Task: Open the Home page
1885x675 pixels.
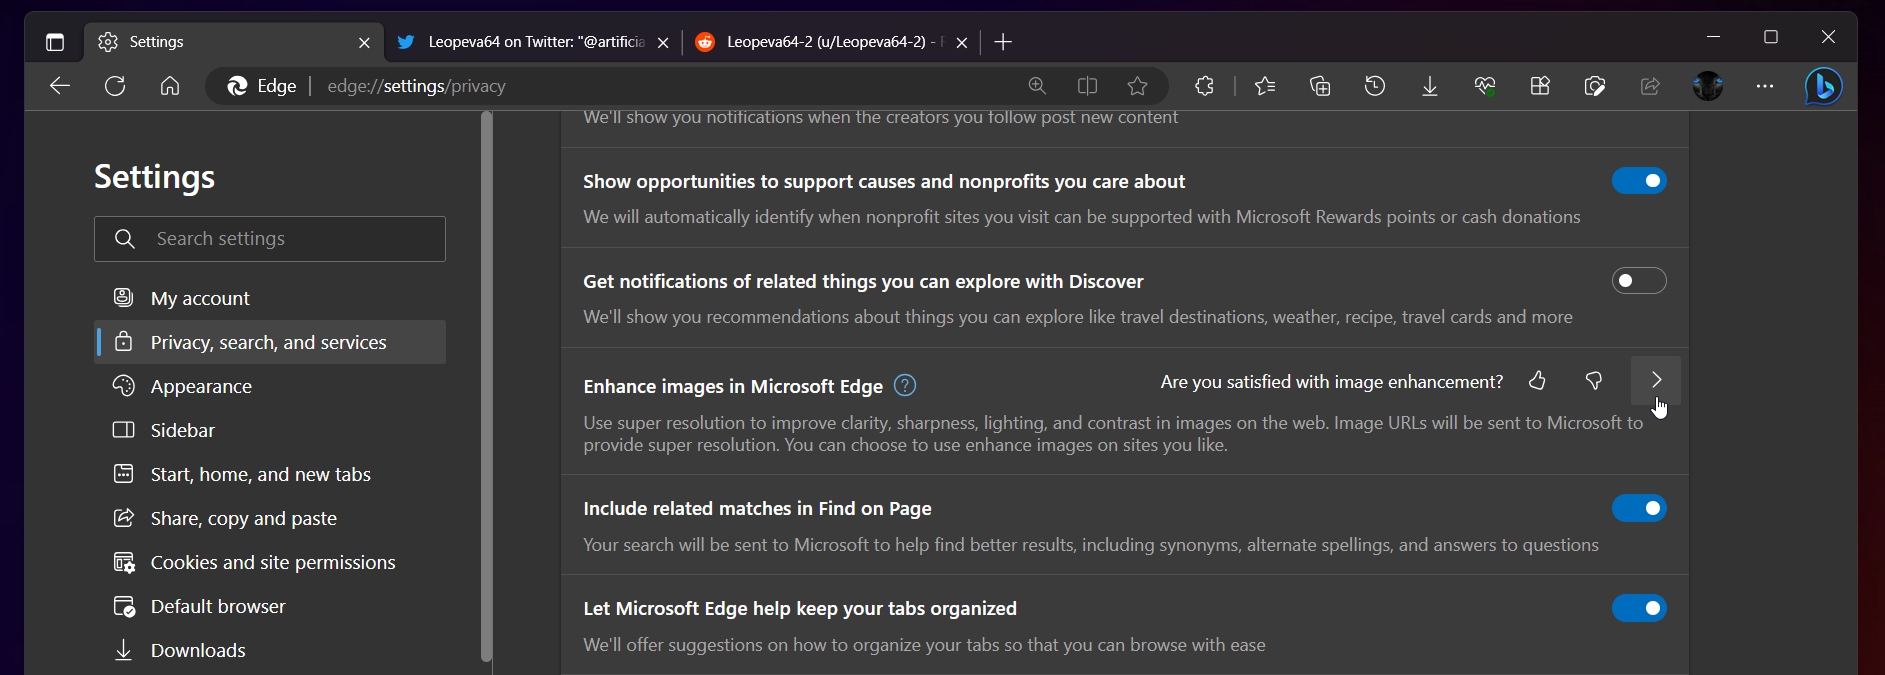Action: (170, 86)
